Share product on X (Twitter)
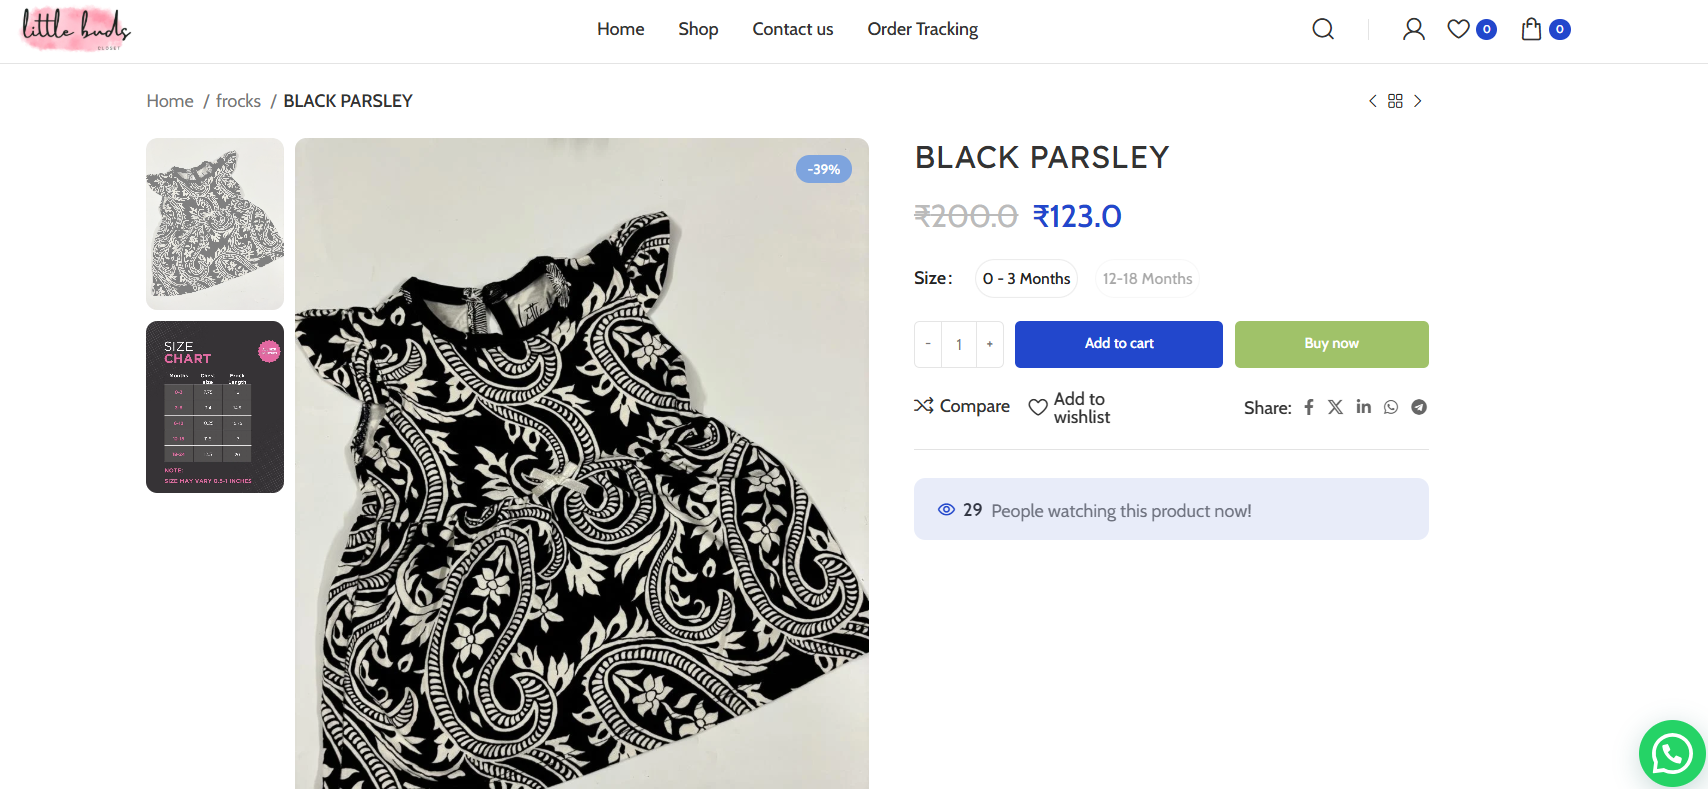The image size is (1708, 789). click(1335, 407)
